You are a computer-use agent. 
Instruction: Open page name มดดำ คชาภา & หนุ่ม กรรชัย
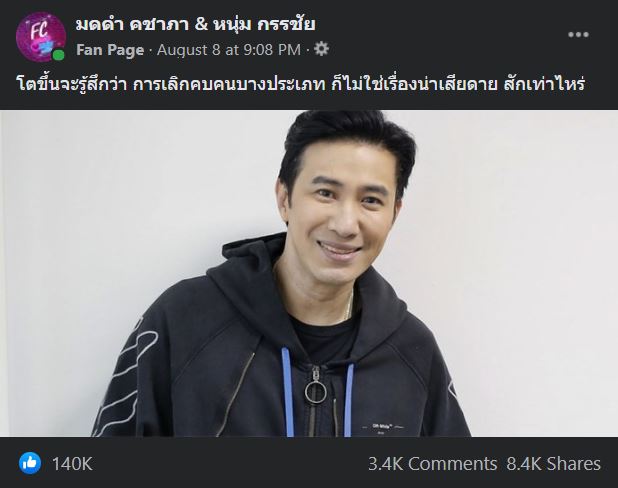[195, 24]
